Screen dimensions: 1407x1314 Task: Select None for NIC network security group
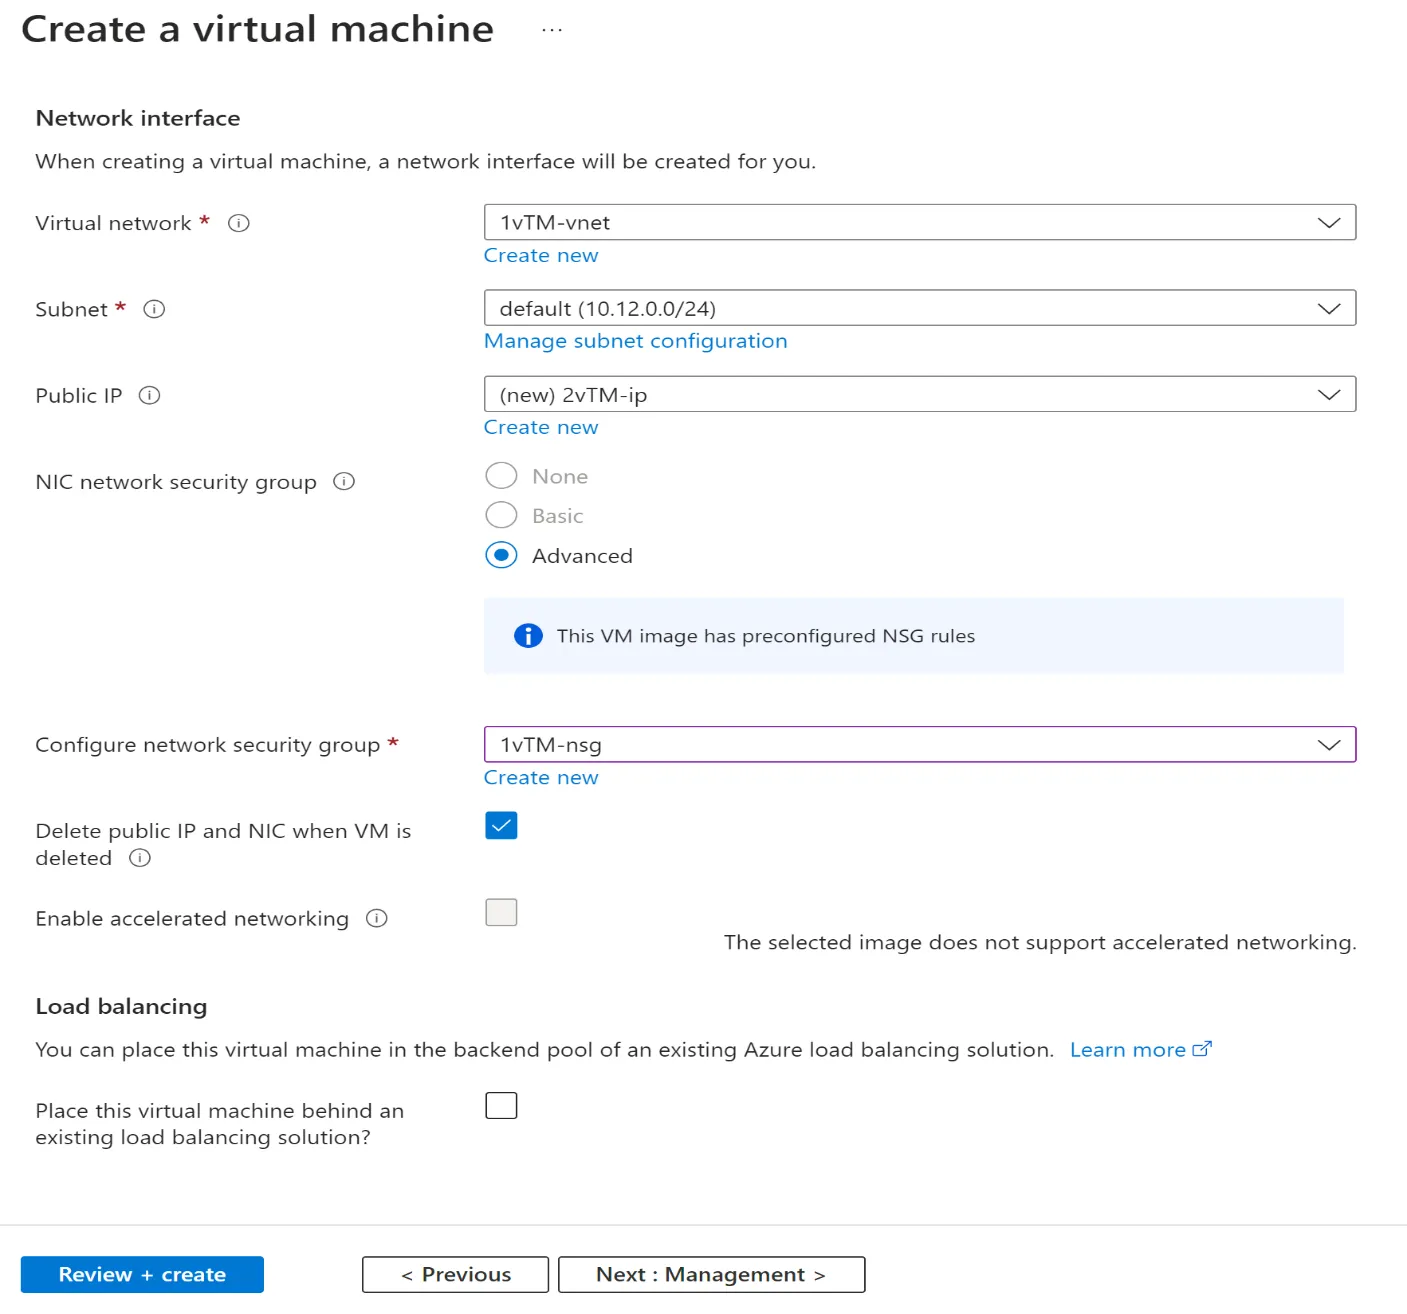(x=501, y=476)
